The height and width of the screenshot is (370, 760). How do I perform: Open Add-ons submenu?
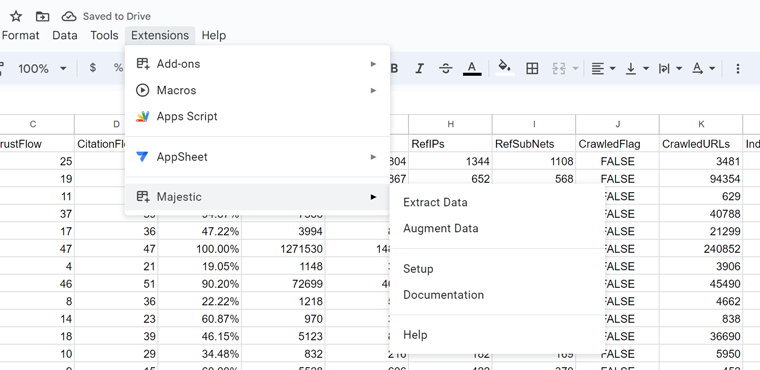pyautogui.click(x=257, y=64)
